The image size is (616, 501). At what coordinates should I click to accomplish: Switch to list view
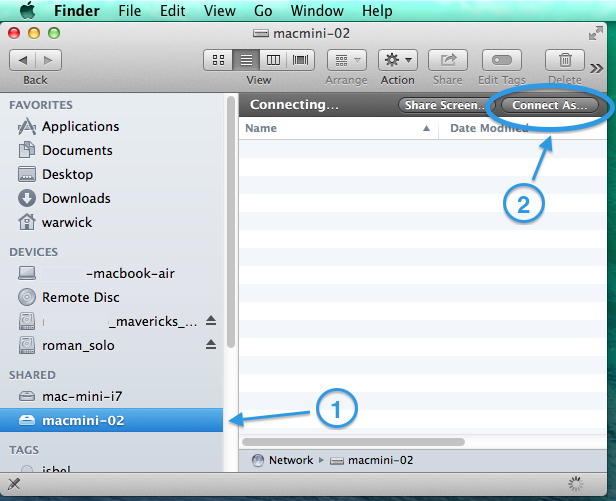(x=246, y=60)
